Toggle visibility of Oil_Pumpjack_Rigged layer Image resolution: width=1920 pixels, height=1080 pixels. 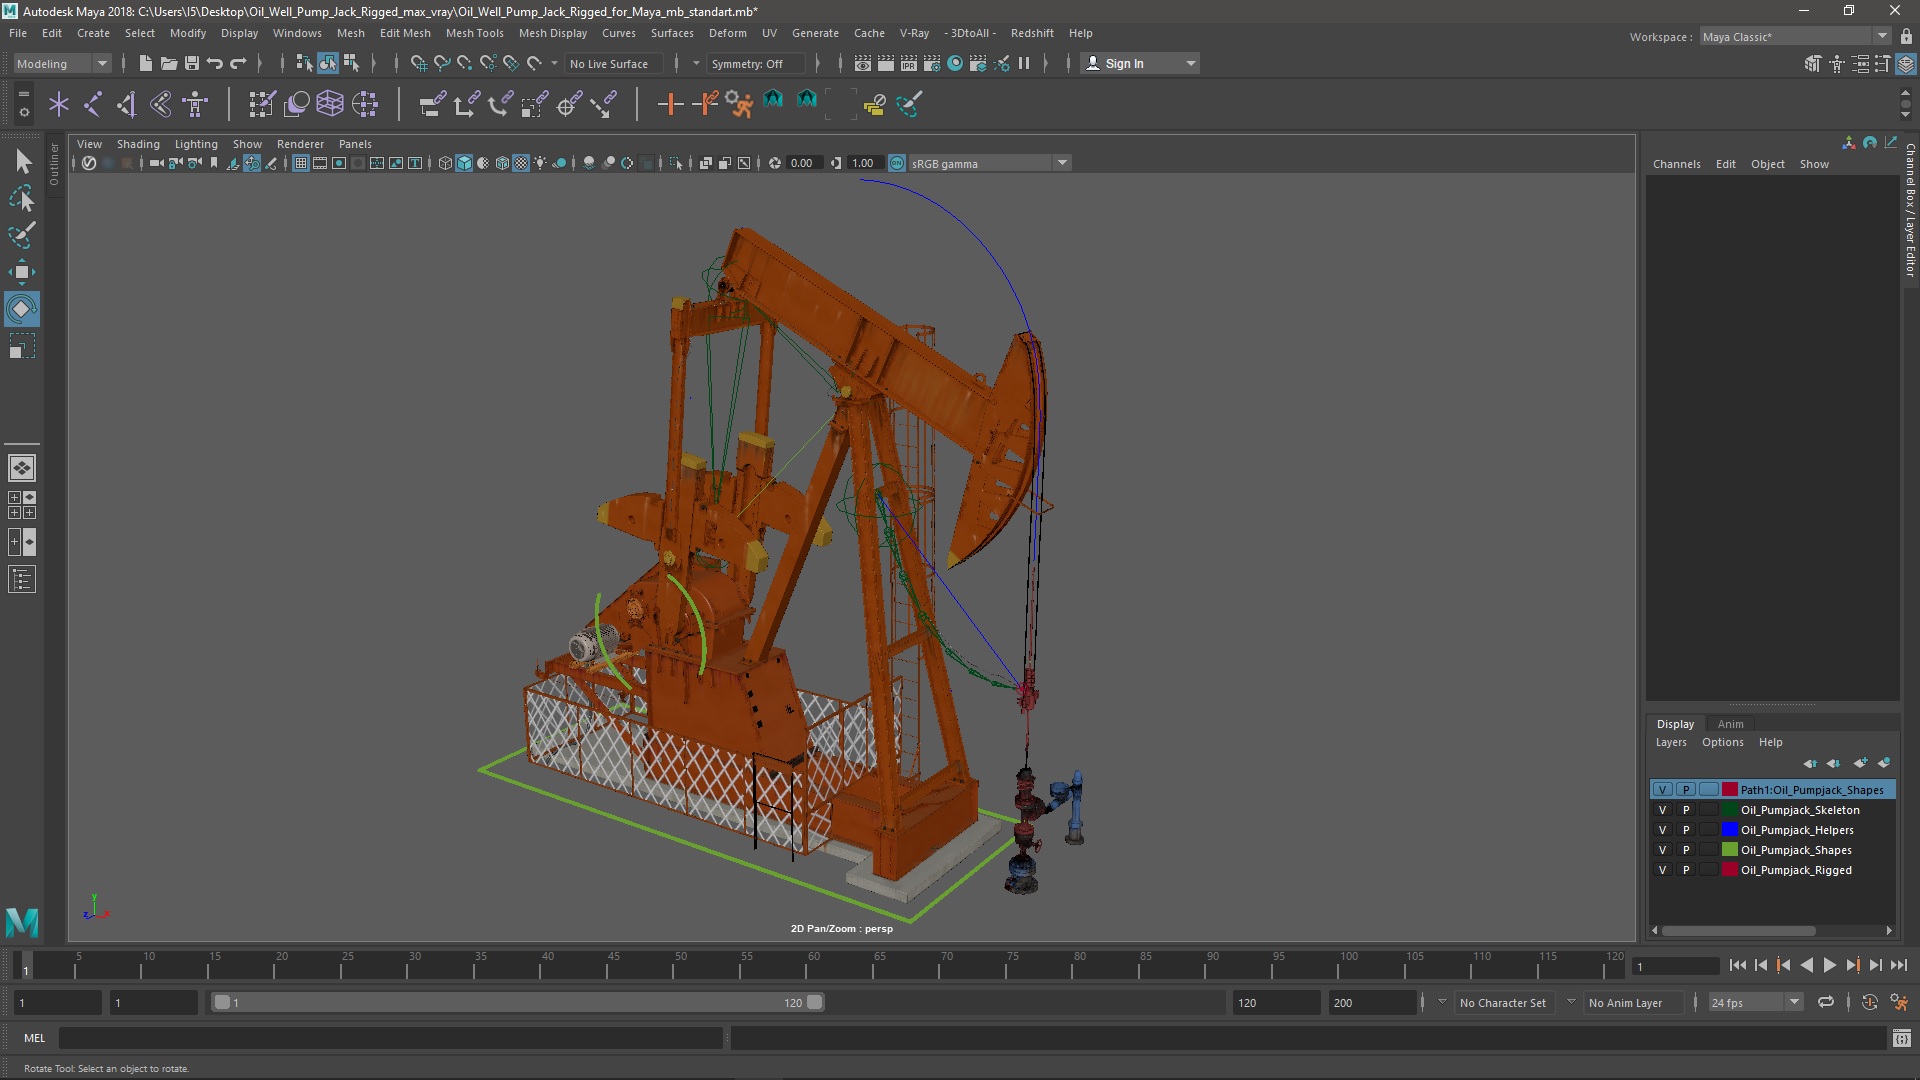click(x=1662, y=870)
